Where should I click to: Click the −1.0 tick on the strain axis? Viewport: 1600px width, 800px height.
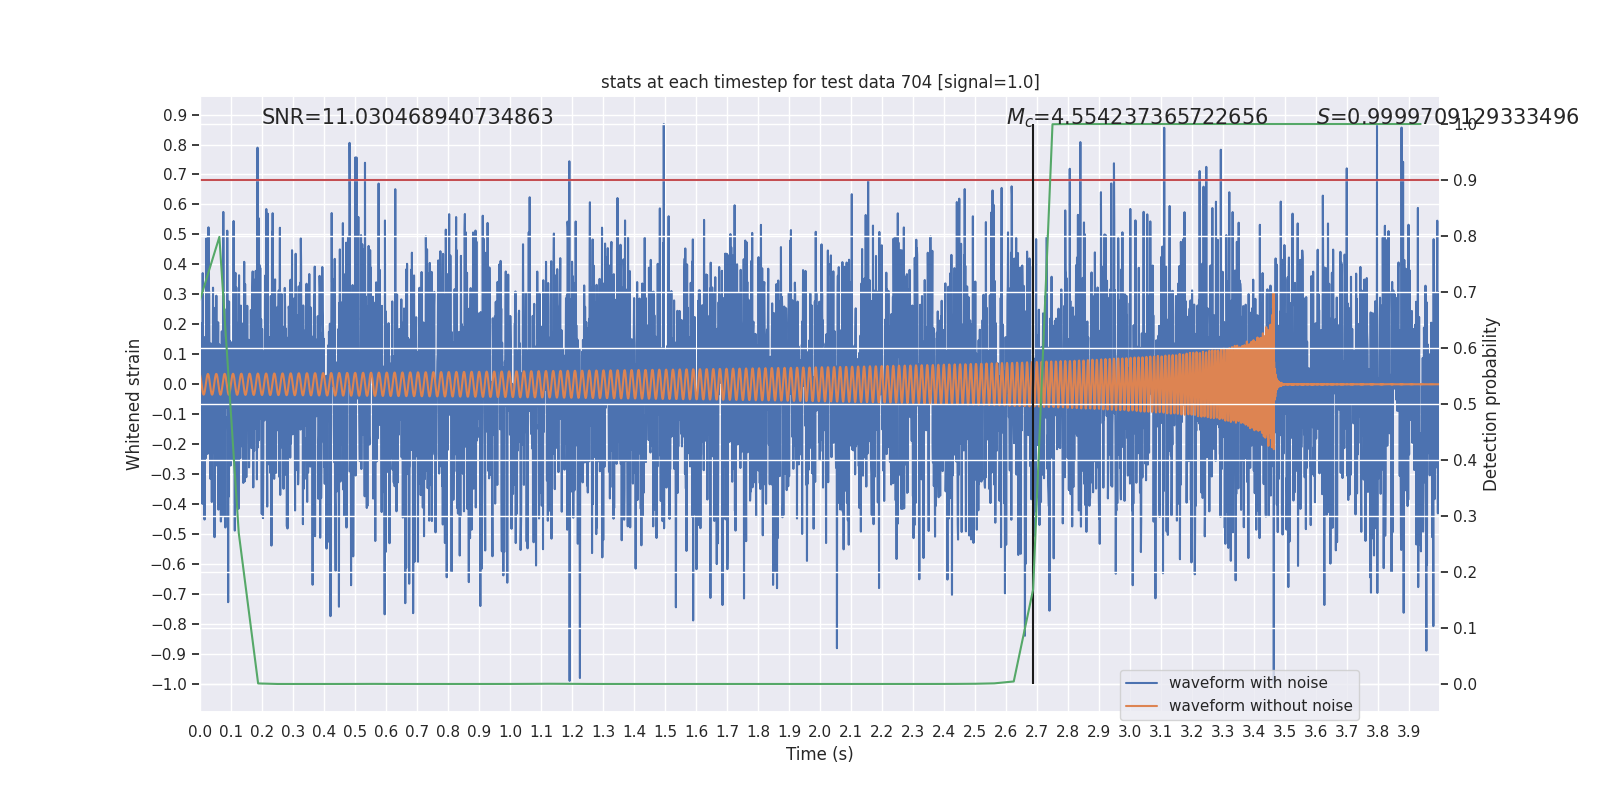[x=169, y=685]
